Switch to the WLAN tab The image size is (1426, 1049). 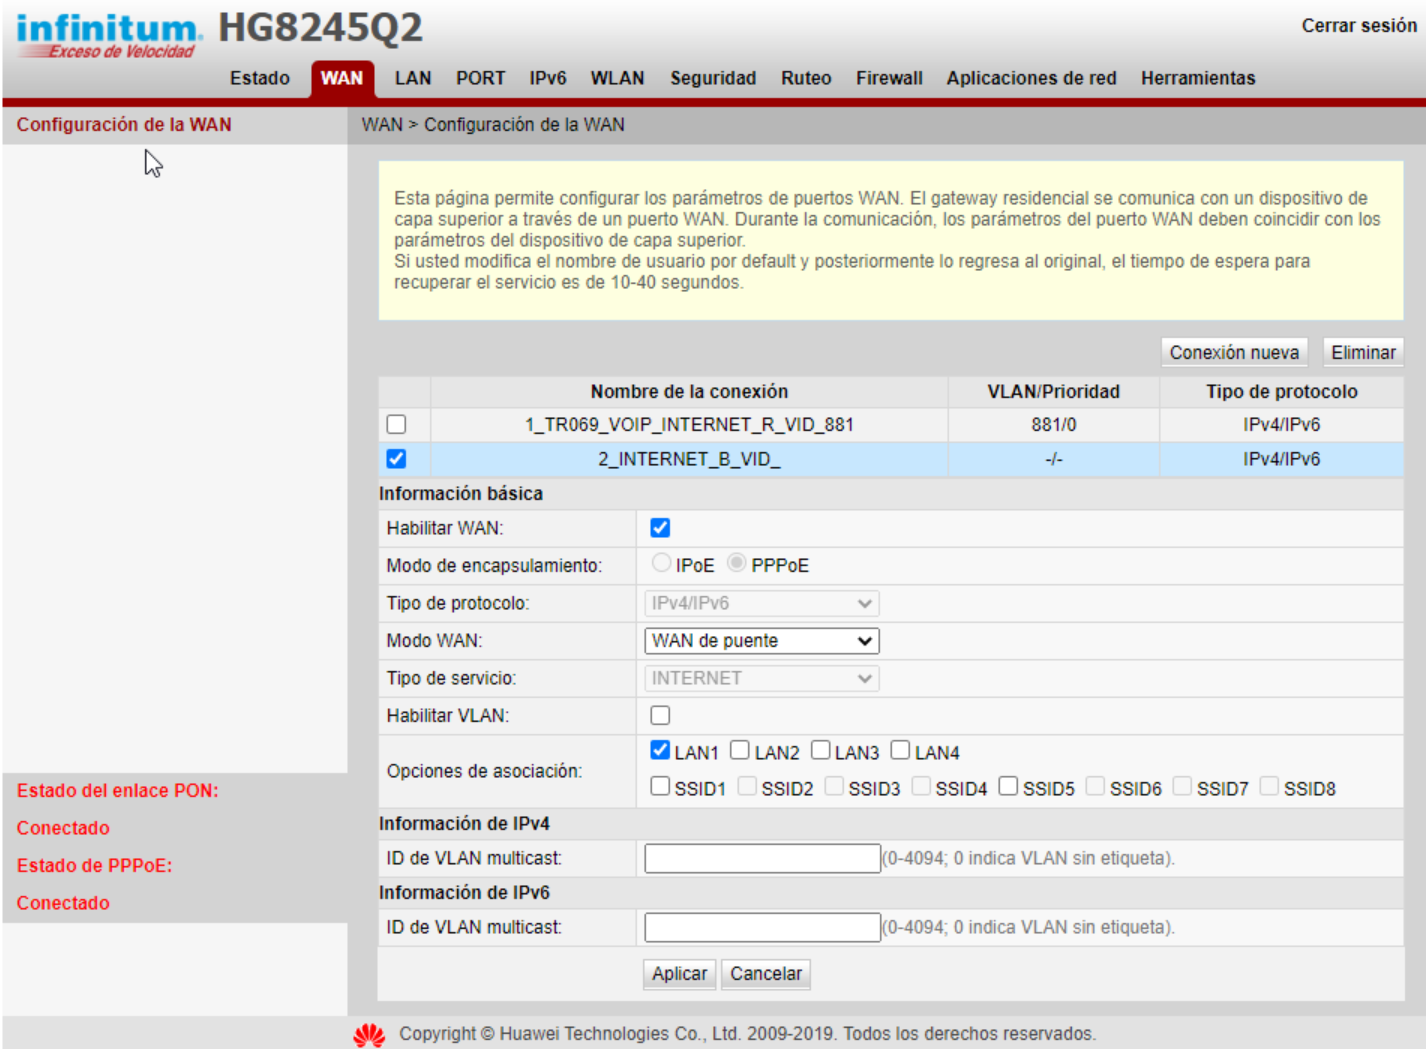coord(617,78)
